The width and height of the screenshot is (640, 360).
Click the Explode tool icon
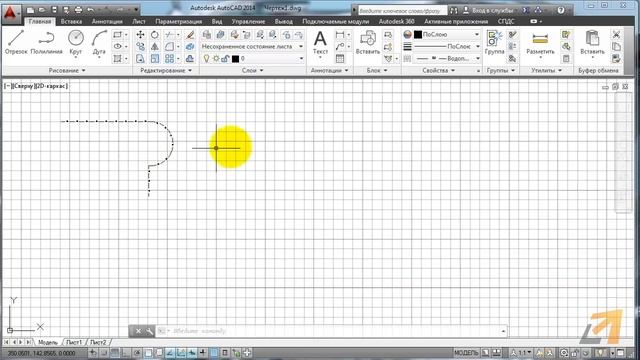tap(190, 47)
